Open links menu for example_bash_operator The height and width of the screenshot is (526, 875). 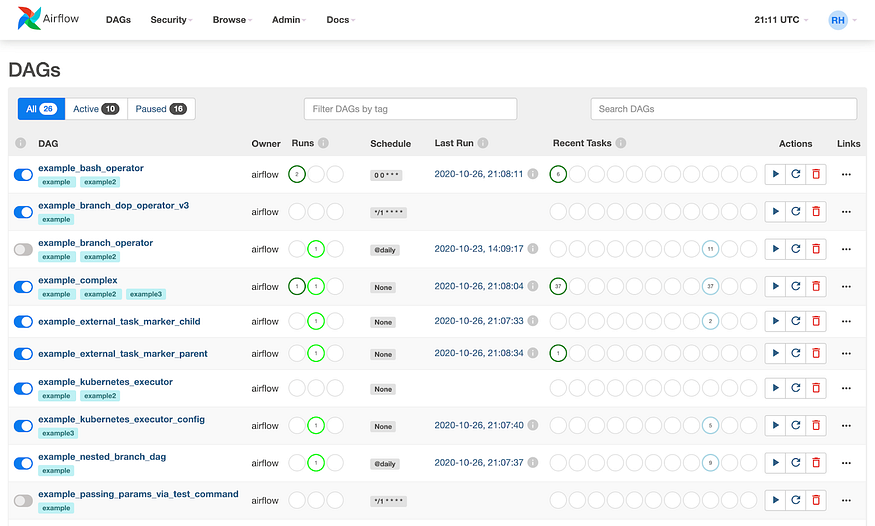click(x=846, y=174)
